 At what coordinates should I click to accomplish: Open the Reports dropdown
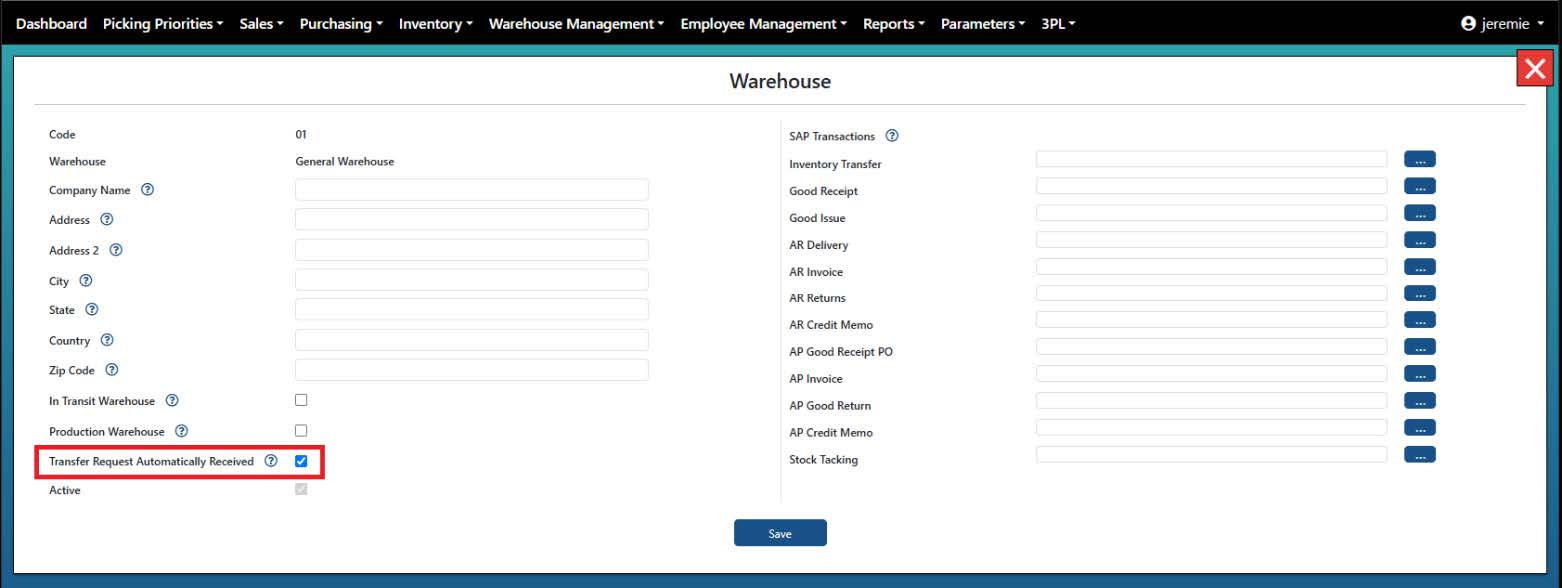tap(894, 23)
